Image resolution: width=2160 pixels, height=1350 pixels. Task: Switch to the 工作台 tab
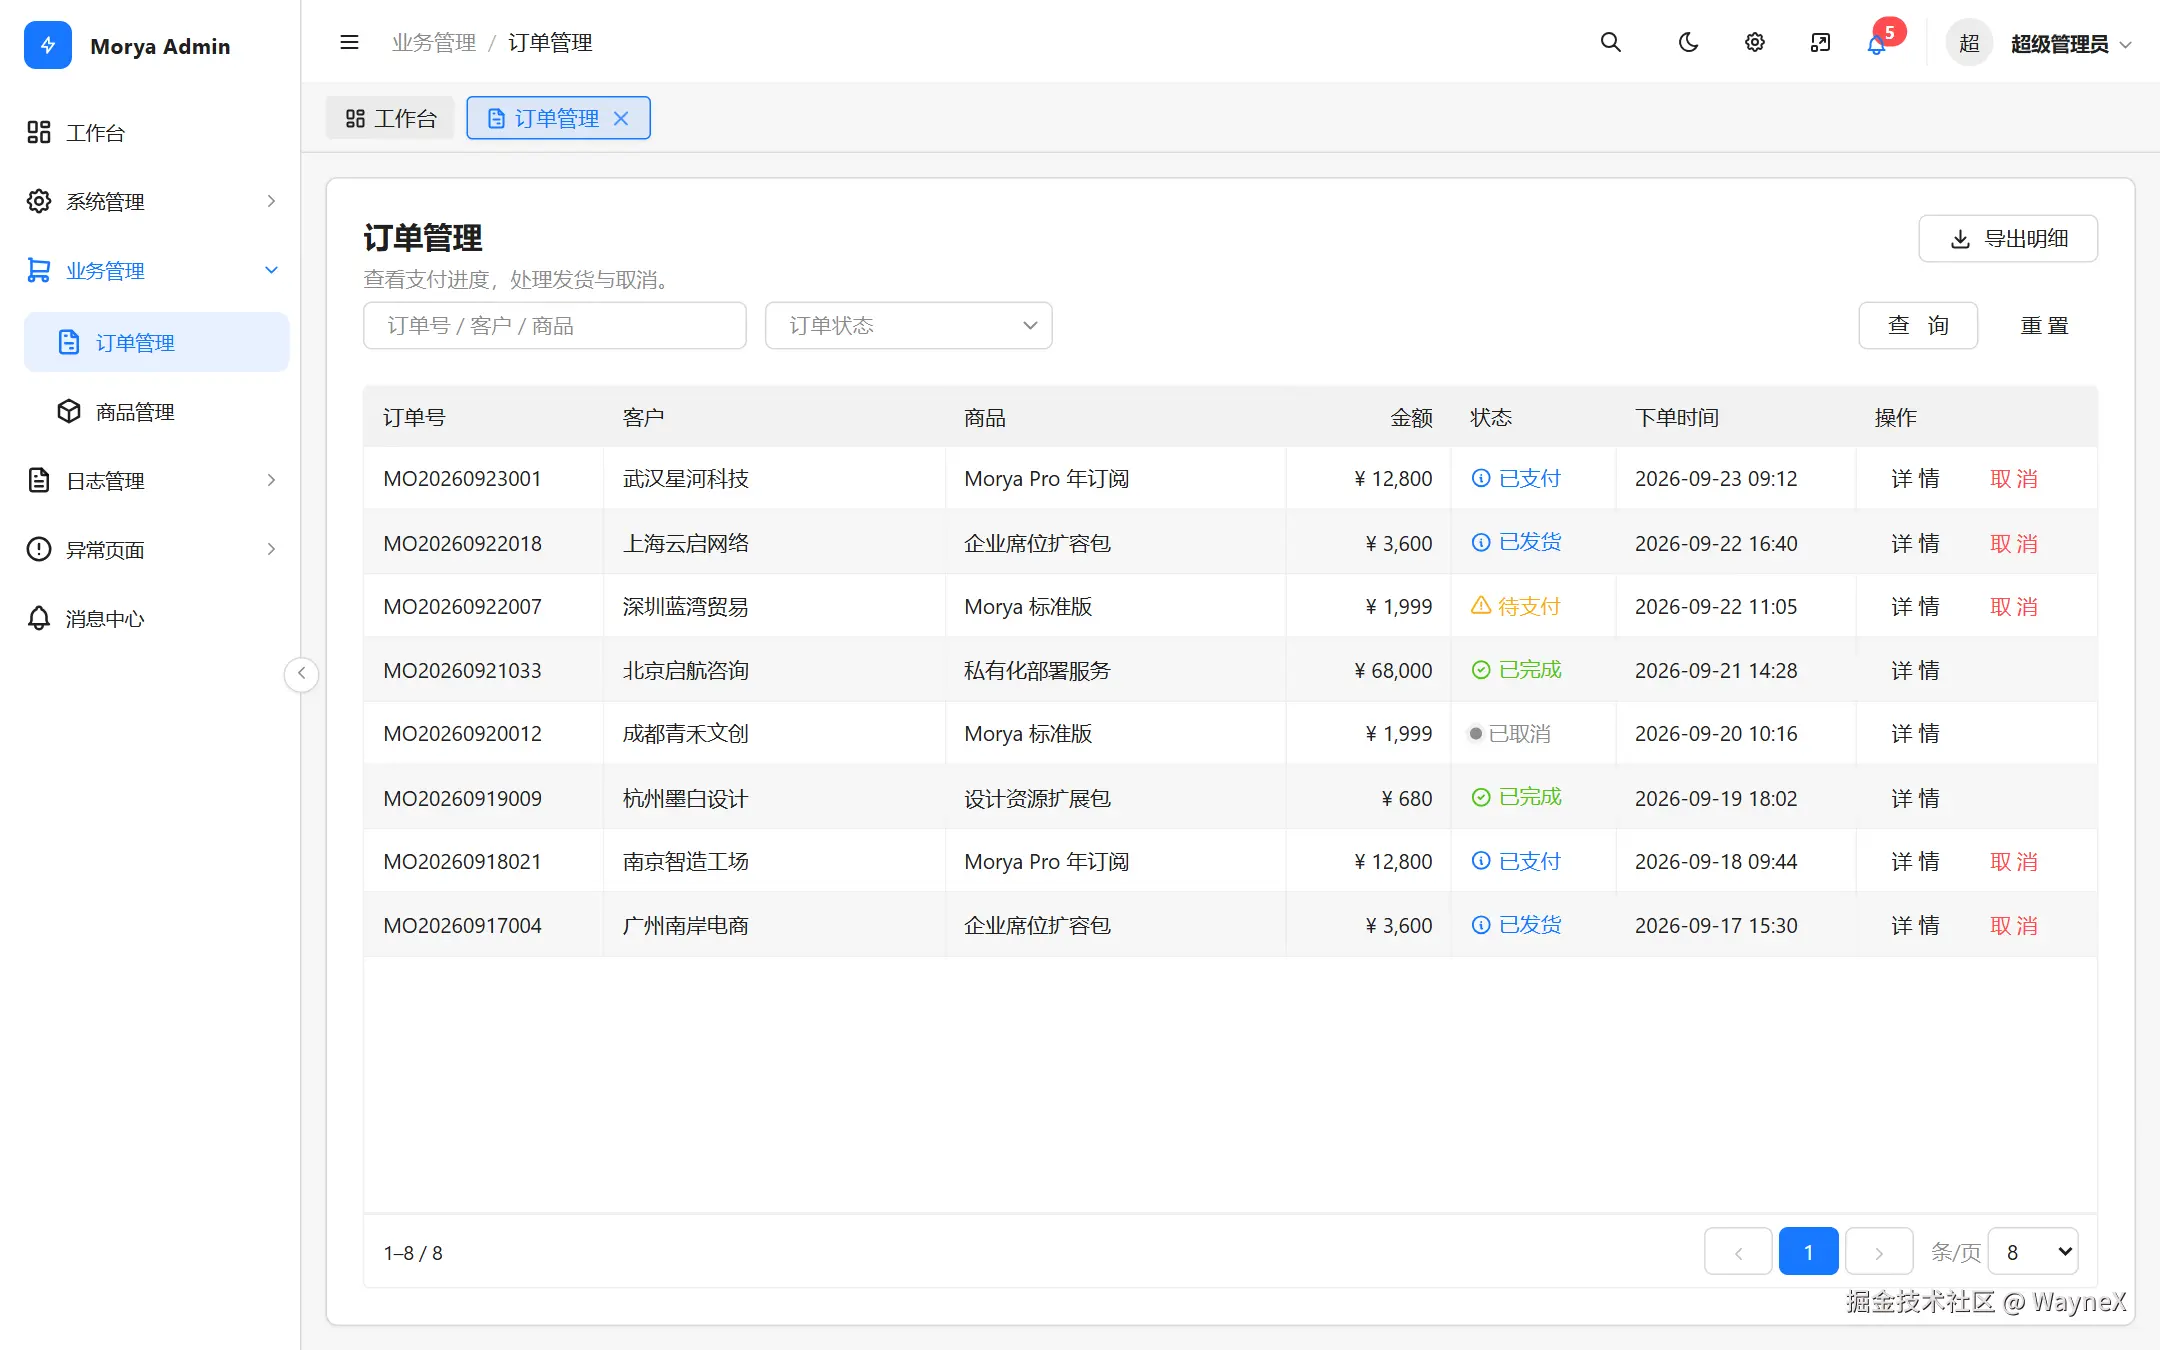point(391,118)
